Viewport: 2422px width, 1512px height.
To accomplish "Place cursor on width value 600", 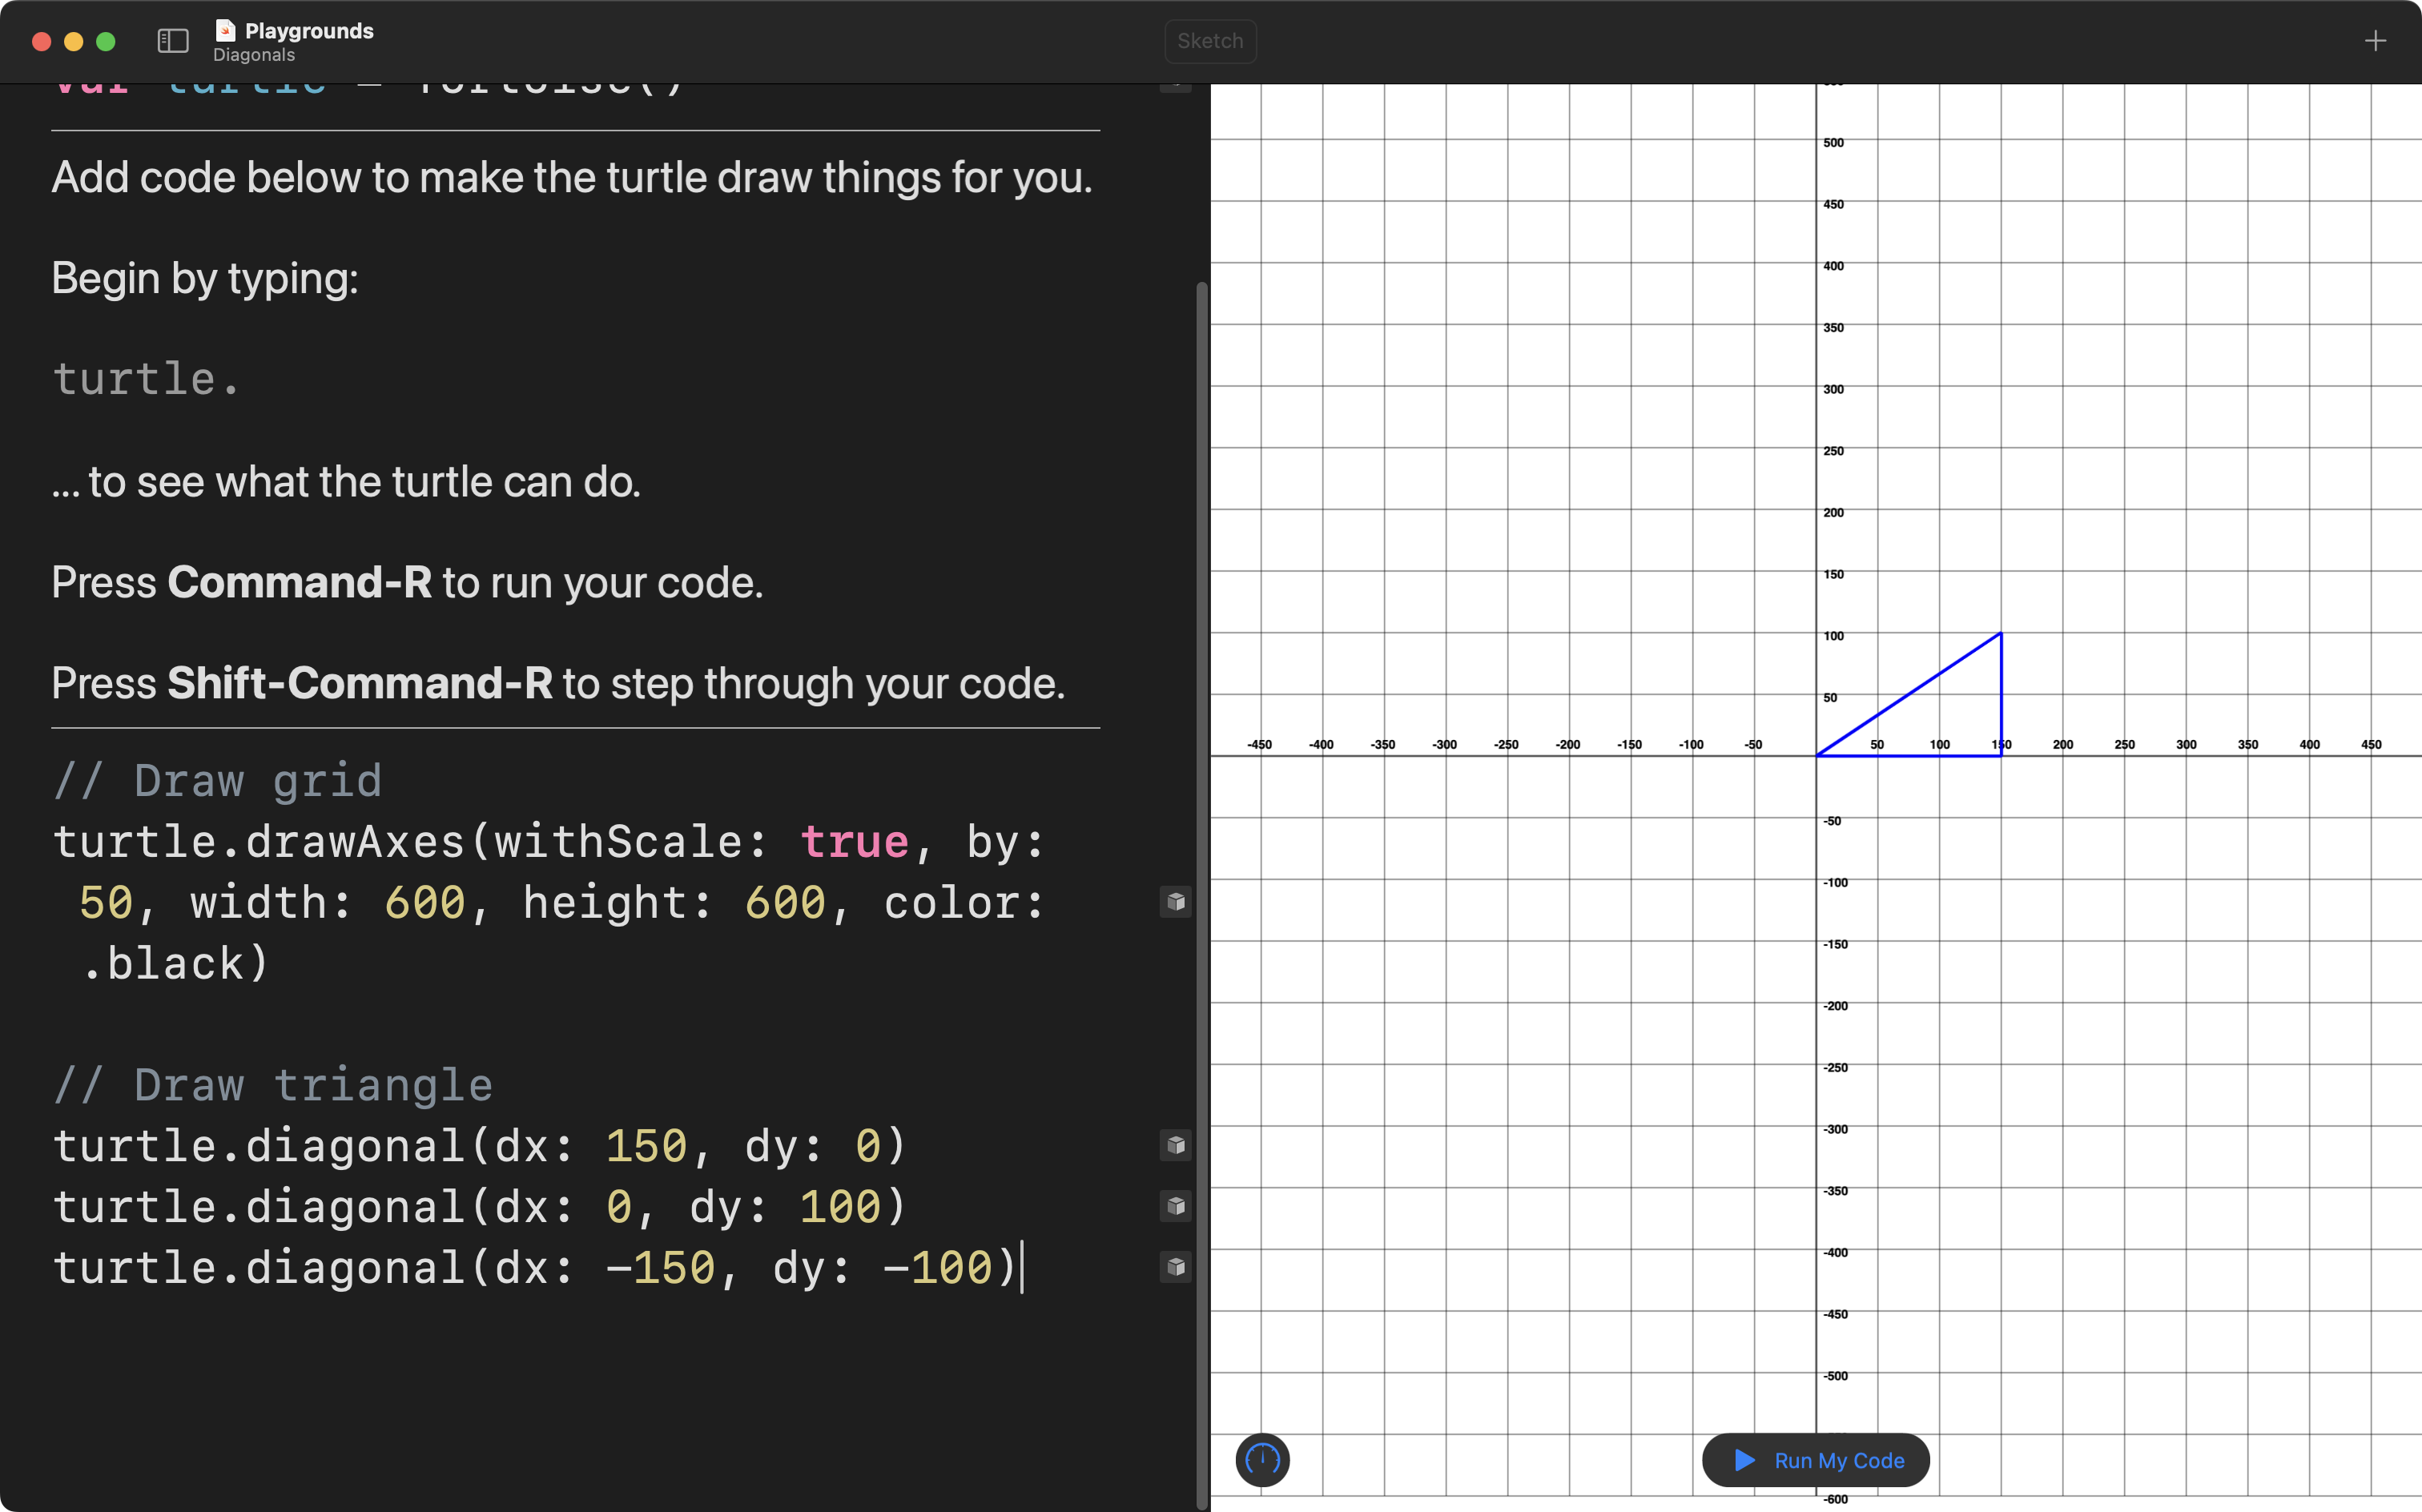I will click(425, 903).
